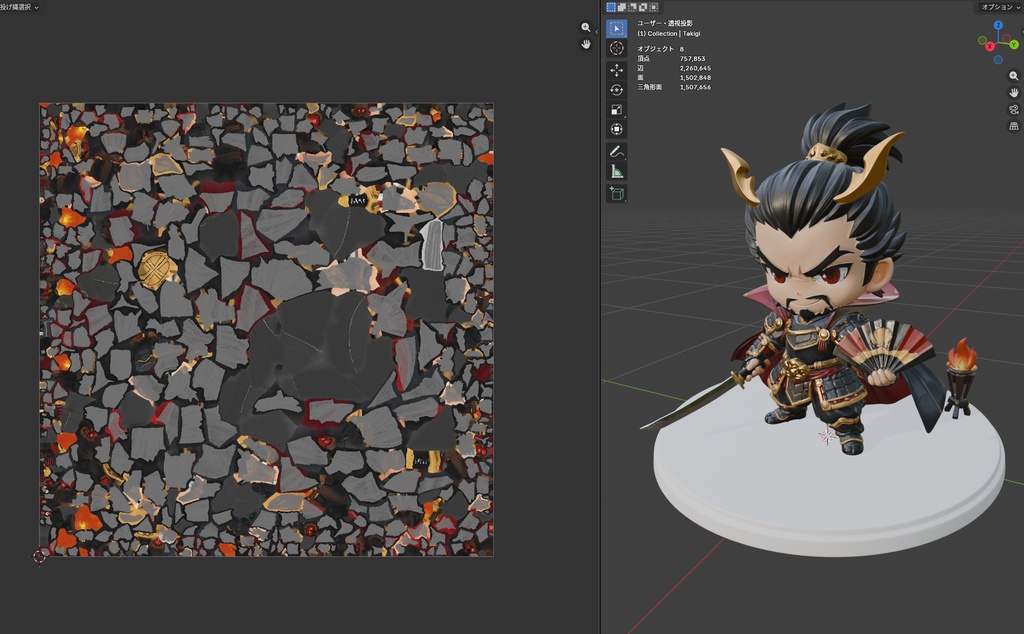
Task: Click the gold crest UV island in texture
Action: (x=156, y=268)
